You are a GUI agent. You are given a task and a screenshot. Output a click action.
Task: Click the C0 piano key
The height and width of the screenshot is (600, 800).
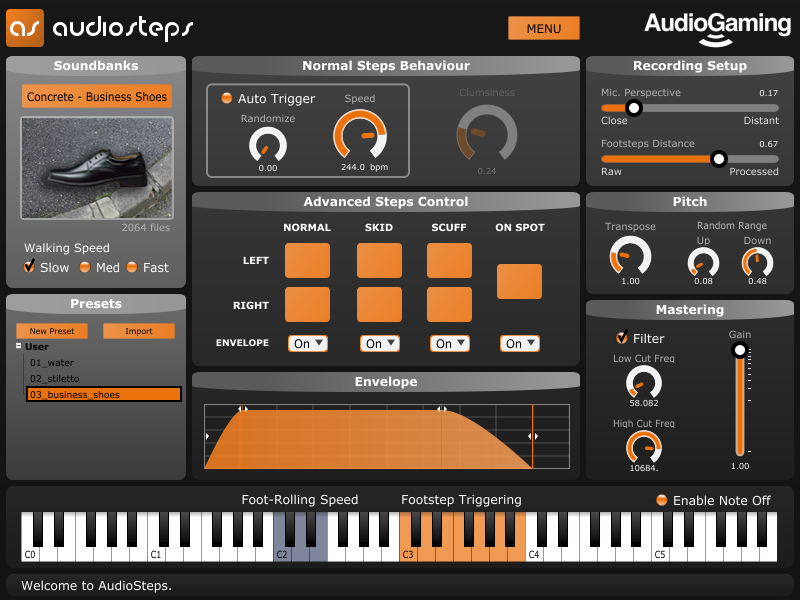point(30,554)
